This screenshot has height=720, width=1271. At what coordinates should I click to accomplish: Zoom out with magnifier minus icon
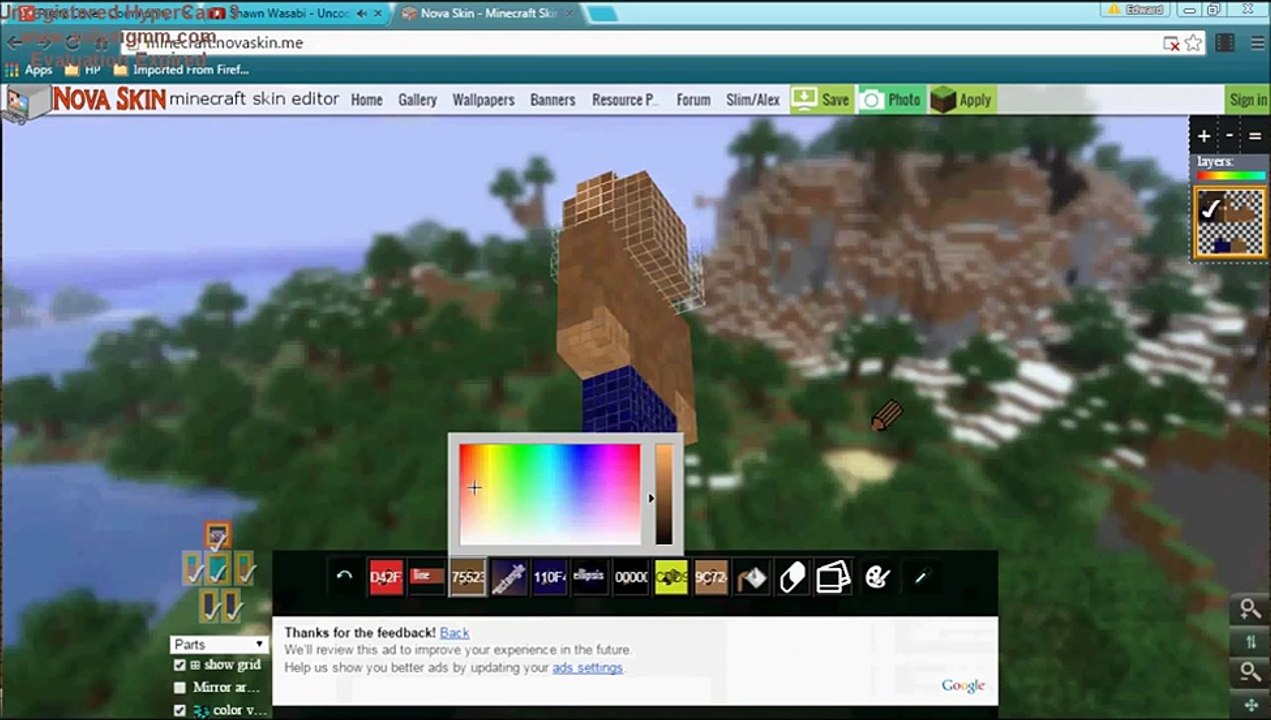[x=1250, y=672]
